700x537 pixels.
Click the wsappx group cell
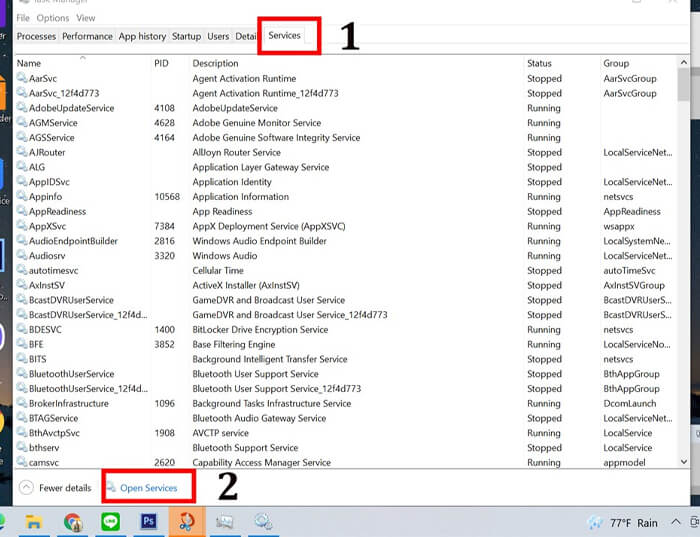[x=619, y=226]
